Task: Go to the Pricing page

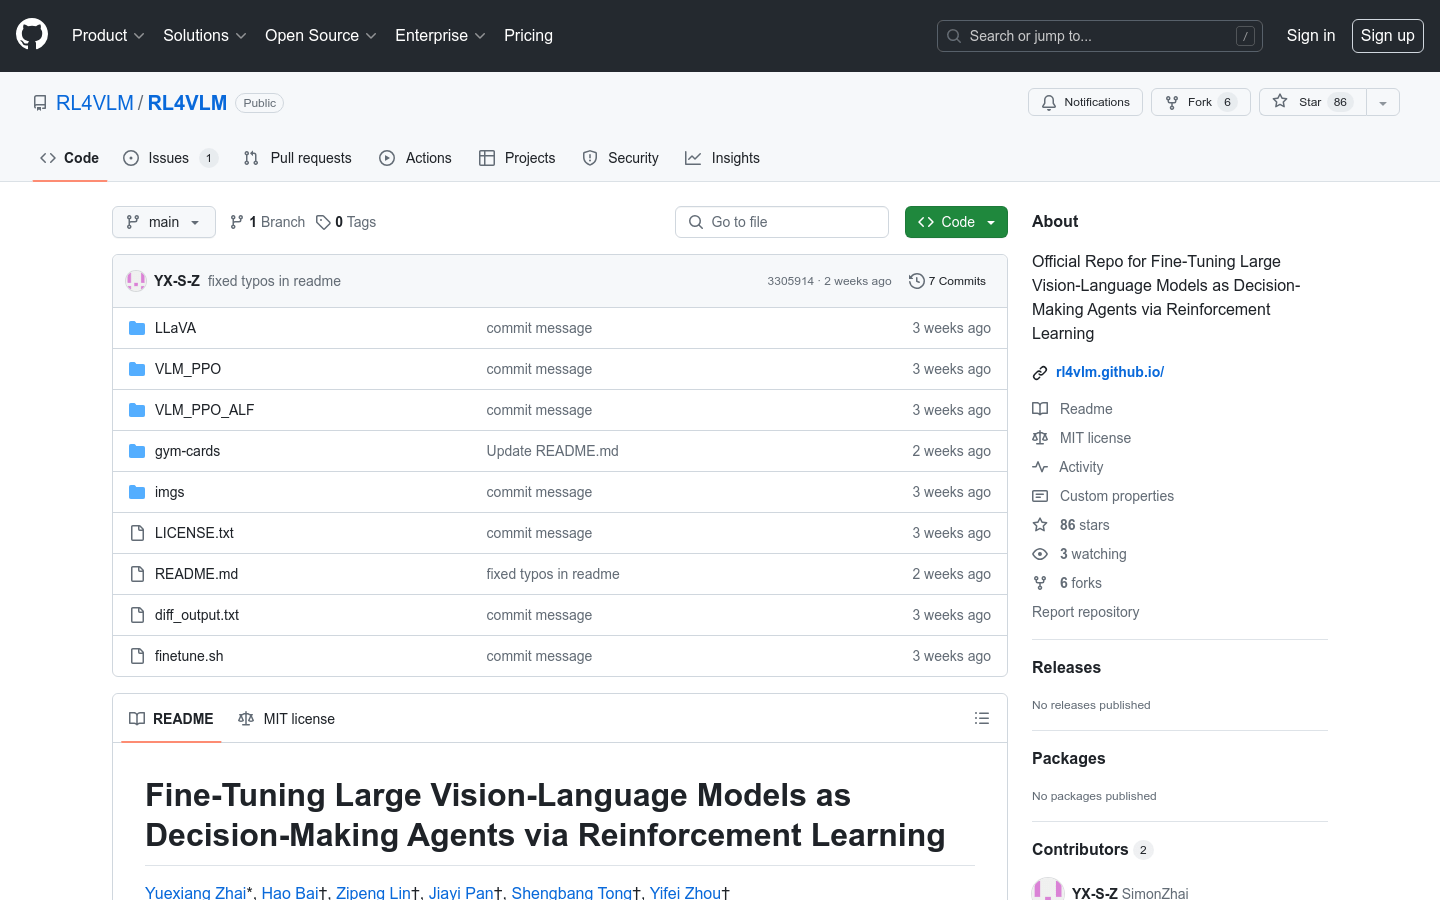Action: point(528,35)
